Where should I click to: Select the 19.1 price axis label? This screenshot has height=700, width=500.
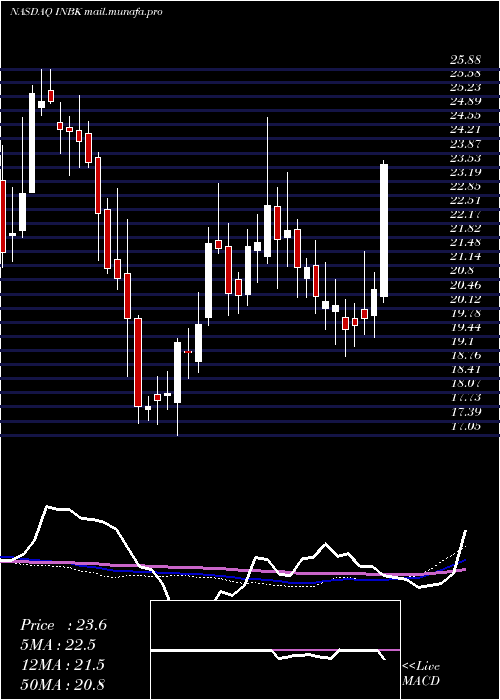[x=462, y=342]
